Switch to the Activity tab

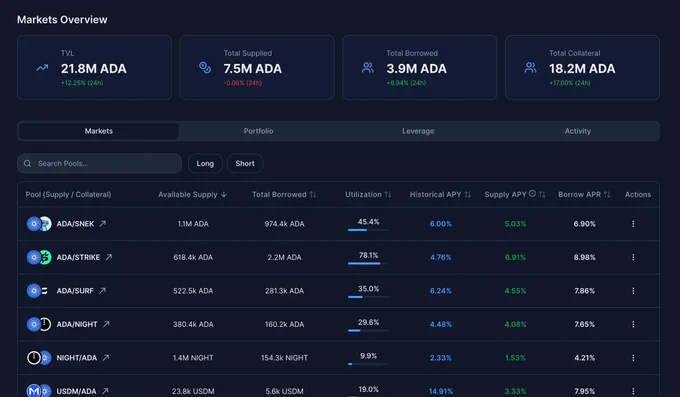(x=578, y=131)
